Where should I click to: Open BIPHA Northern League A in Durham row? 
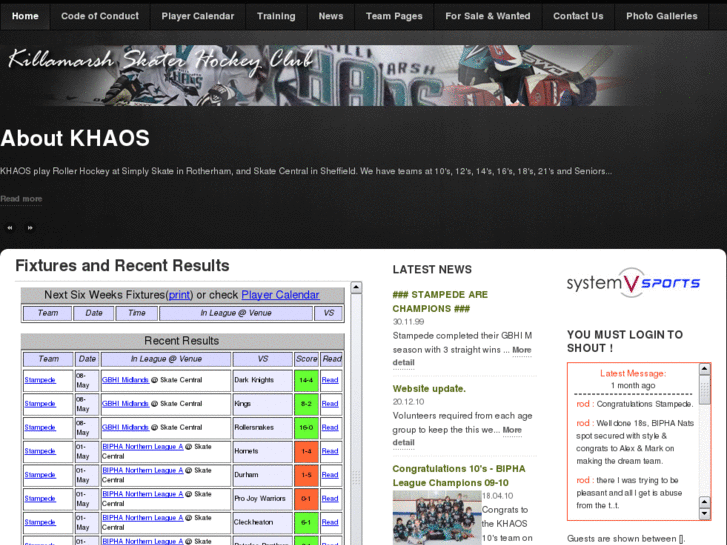142,470
